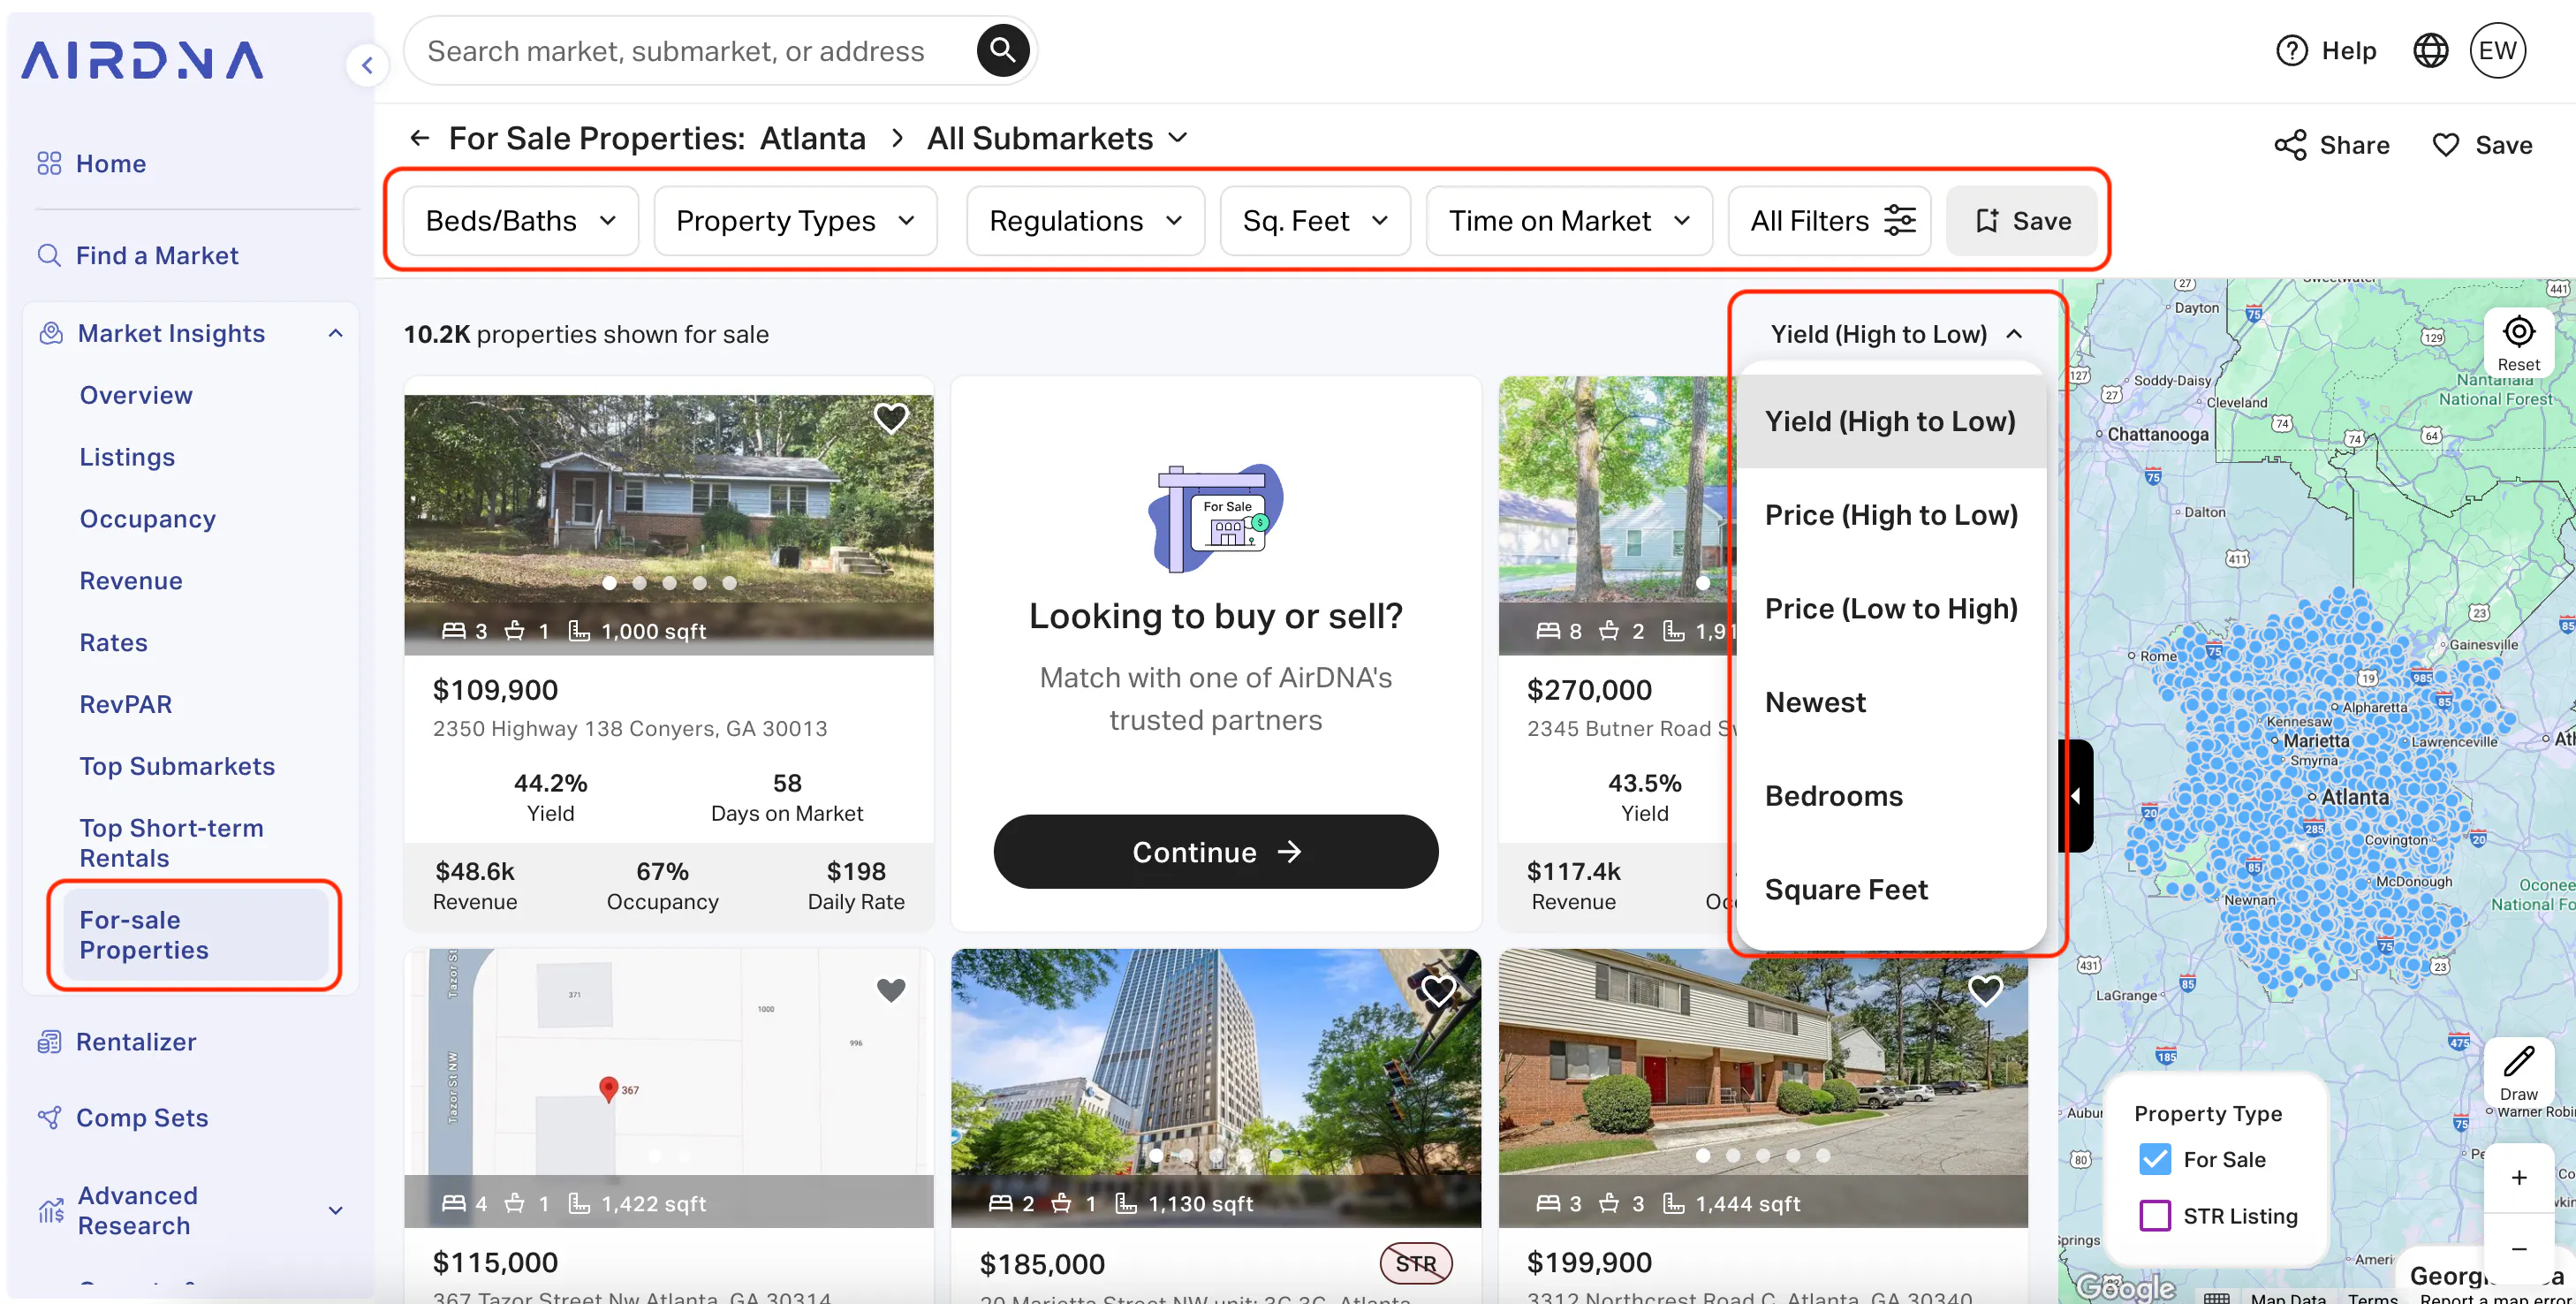The height and width of the screenshot is (1304, 2576).
Task: Click the Save search button in filter bar
Action: (2021, 220)
